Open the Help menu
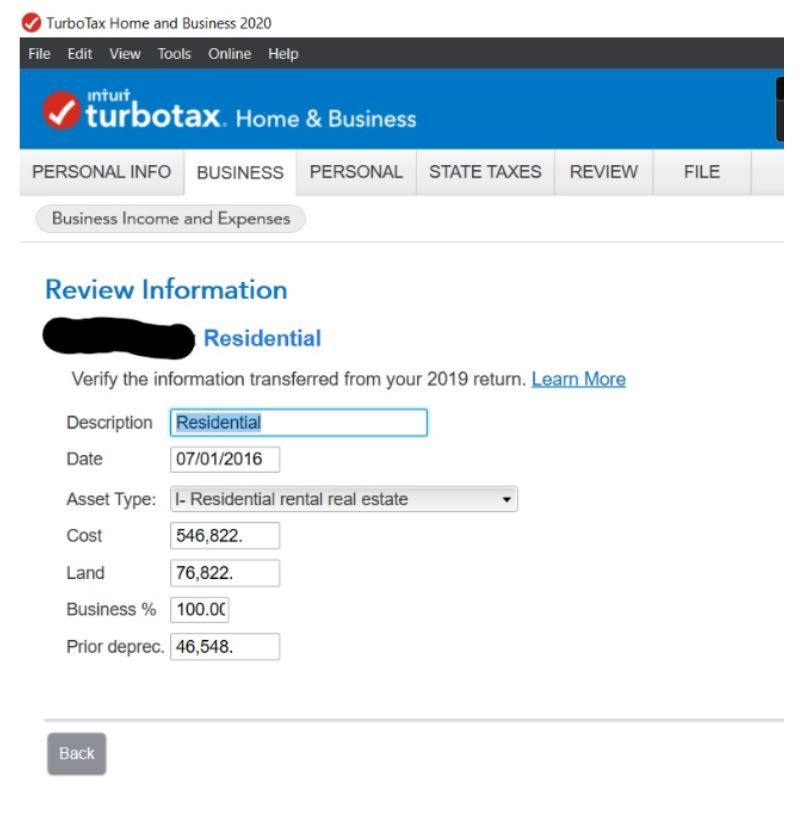Image resolution: width=803 pixels, height=817 pixels. 283,54
